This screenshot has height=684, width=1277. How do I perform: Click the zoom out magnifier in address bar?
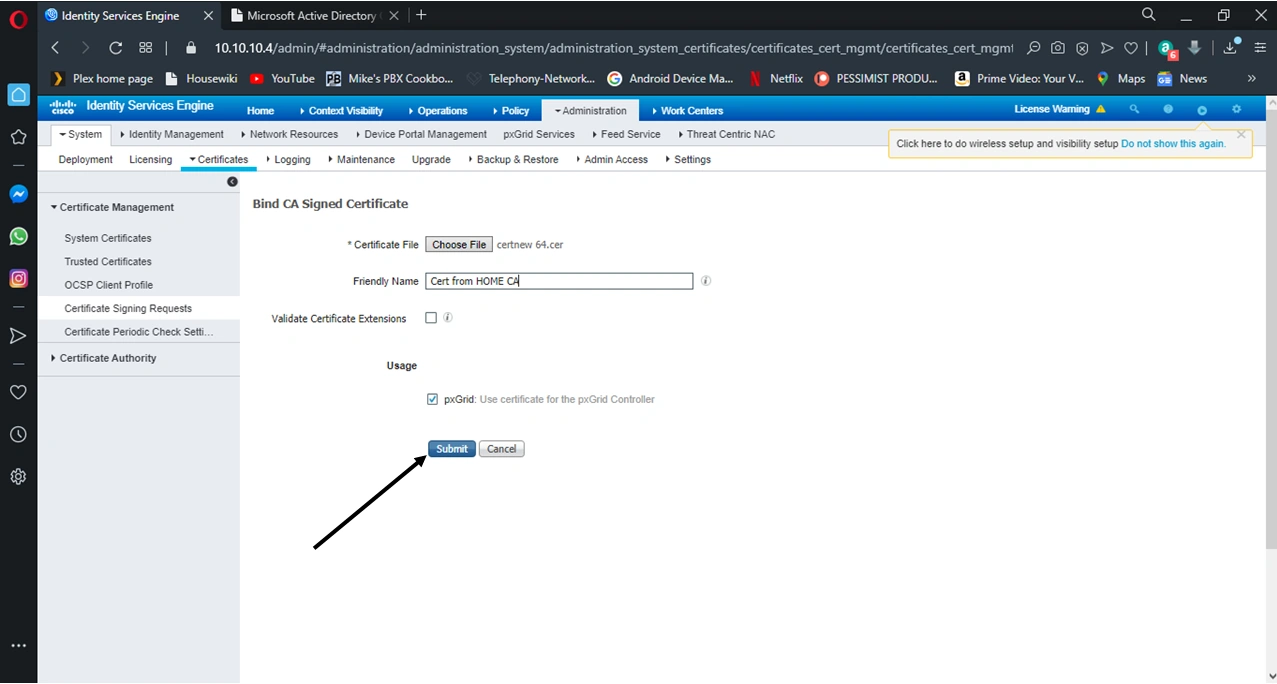[x=1033, y=47]
